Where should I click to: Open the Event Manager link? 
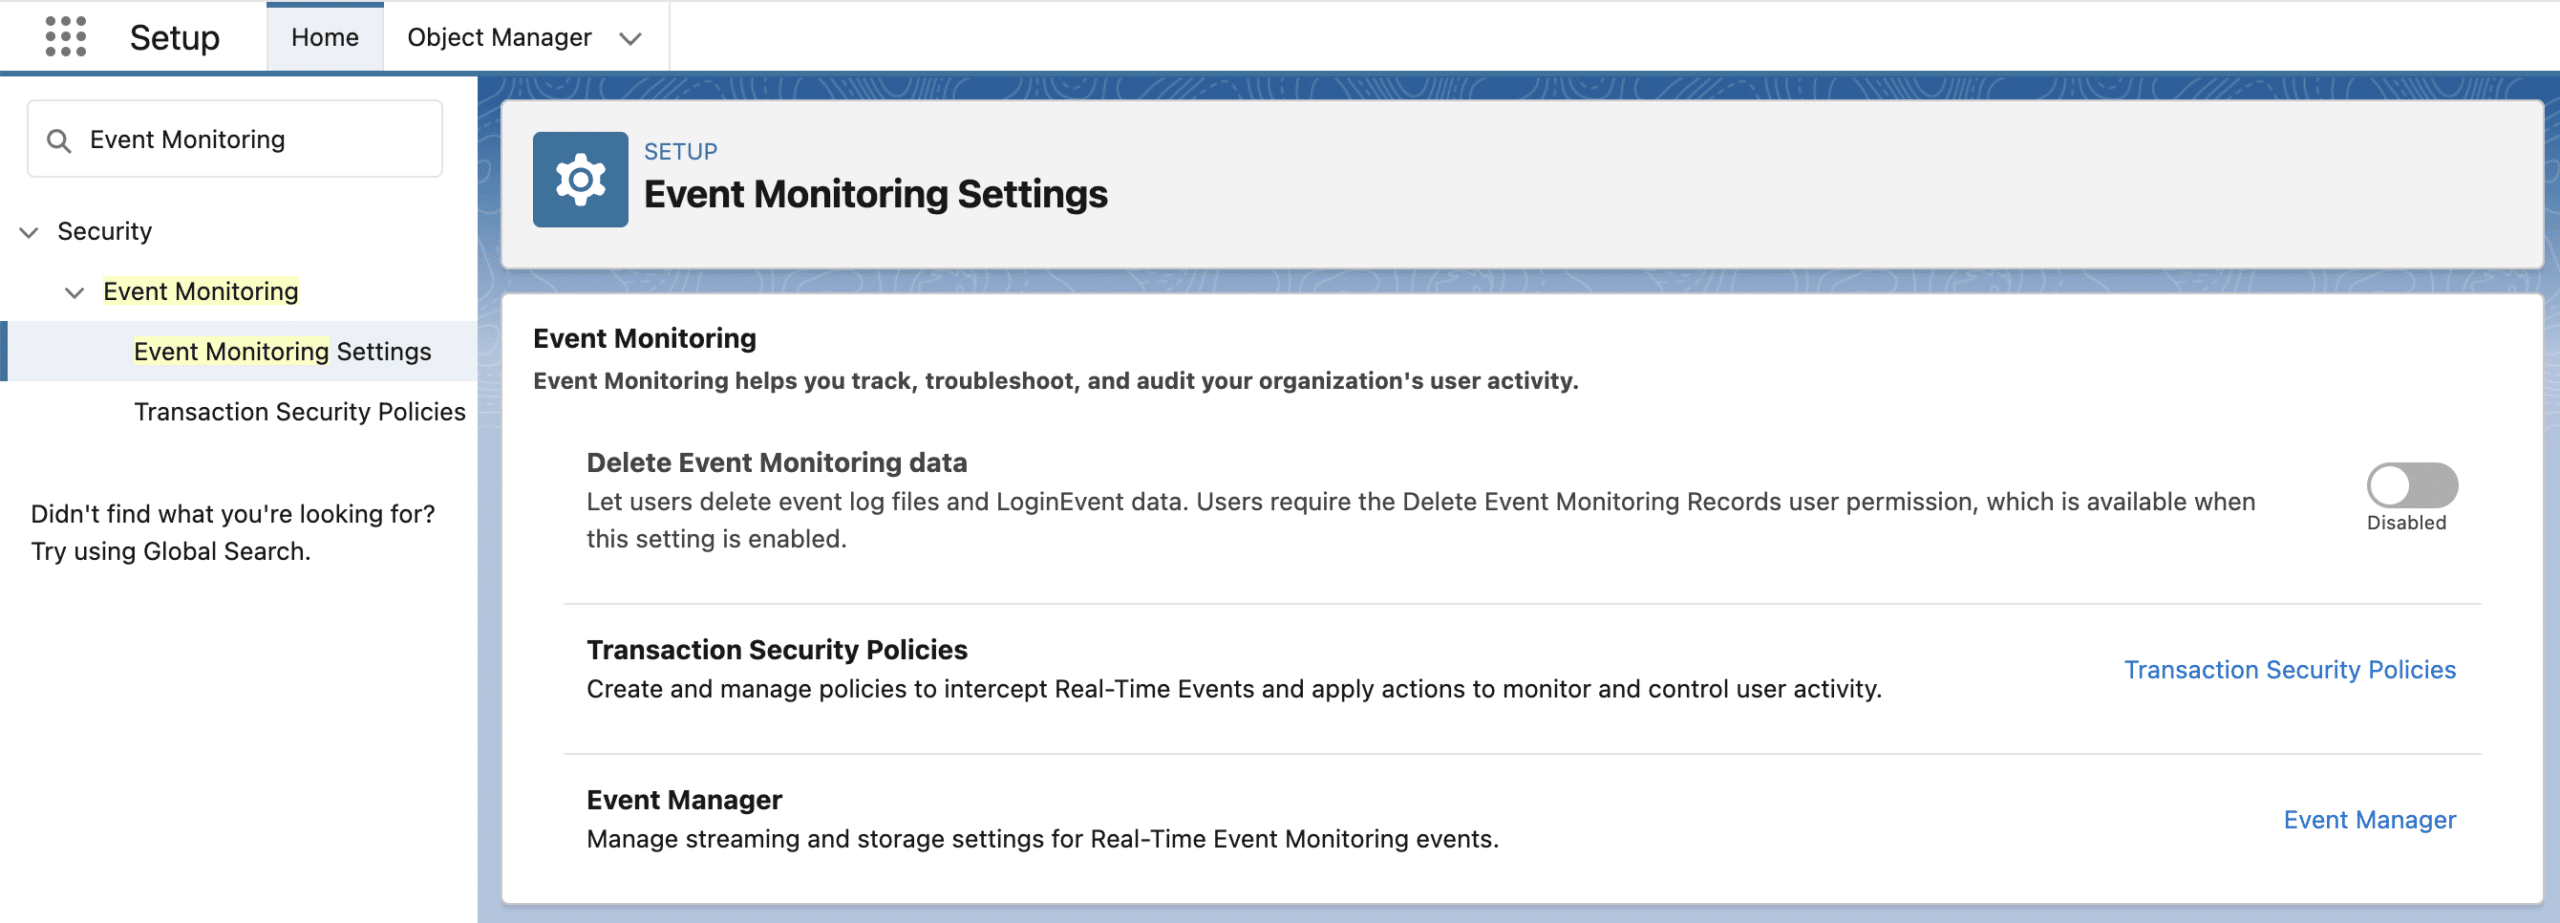2370,820
